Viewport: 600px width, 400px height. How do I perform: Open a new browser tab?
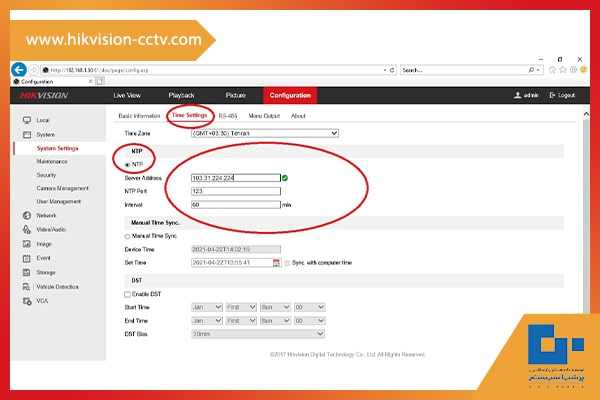[99, 81]
